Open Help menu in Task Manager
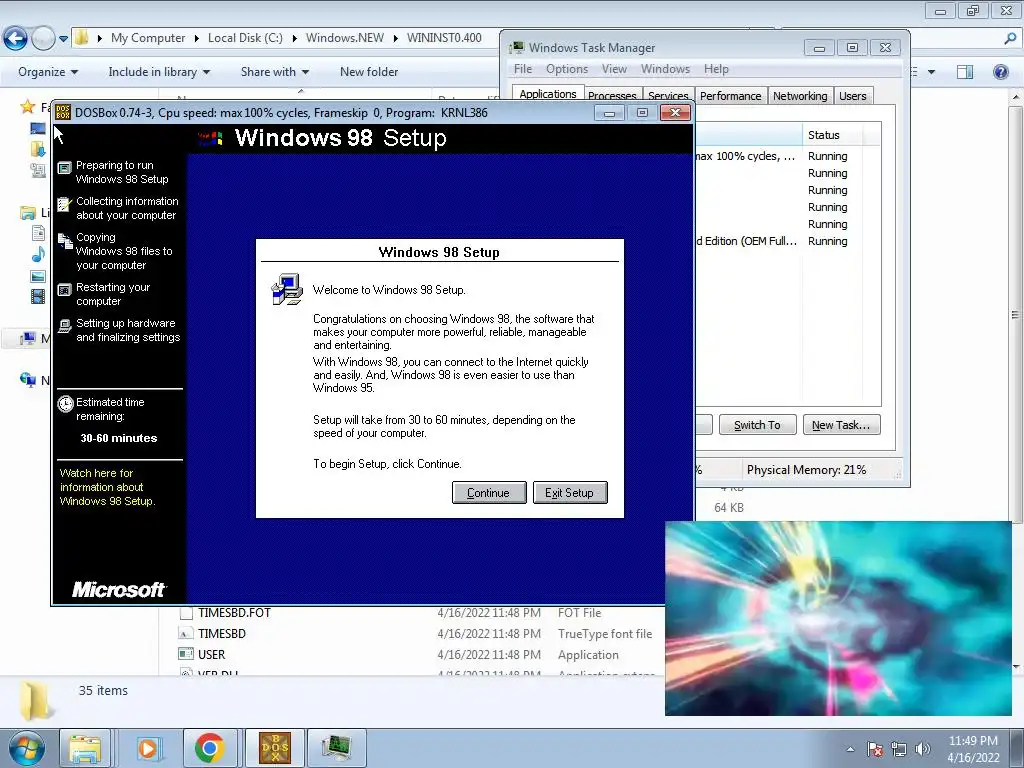 tap(716, 69)
